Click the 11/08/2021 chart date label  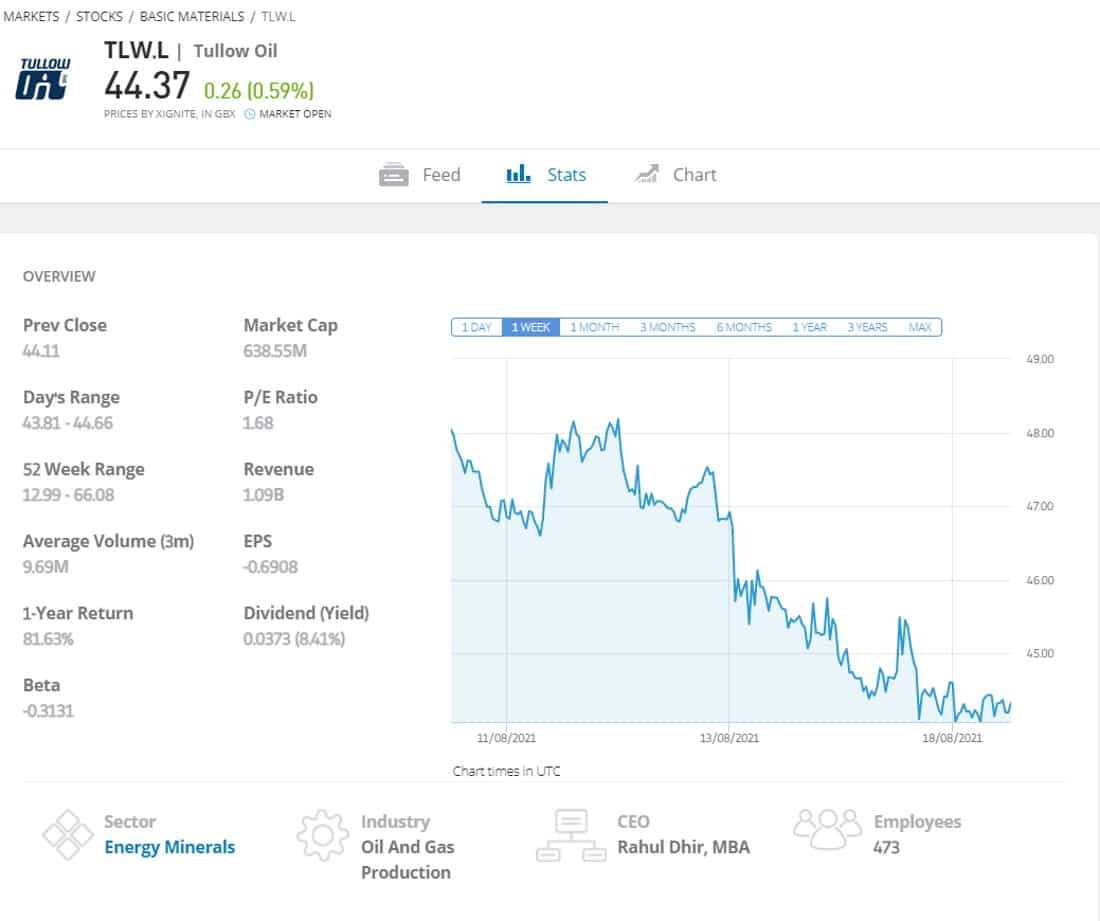click(x=506, y=738)
